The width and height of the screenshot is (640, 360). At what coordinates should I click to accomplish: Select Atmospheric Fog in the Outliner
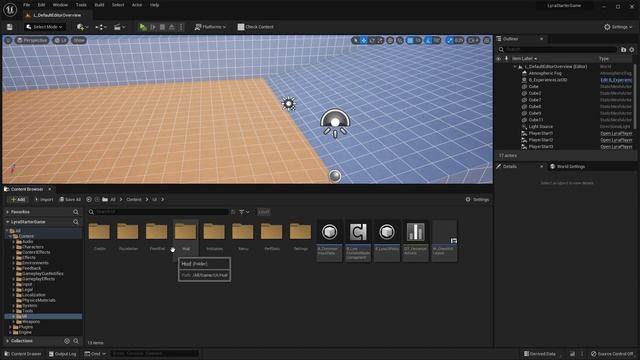[545, 73]
